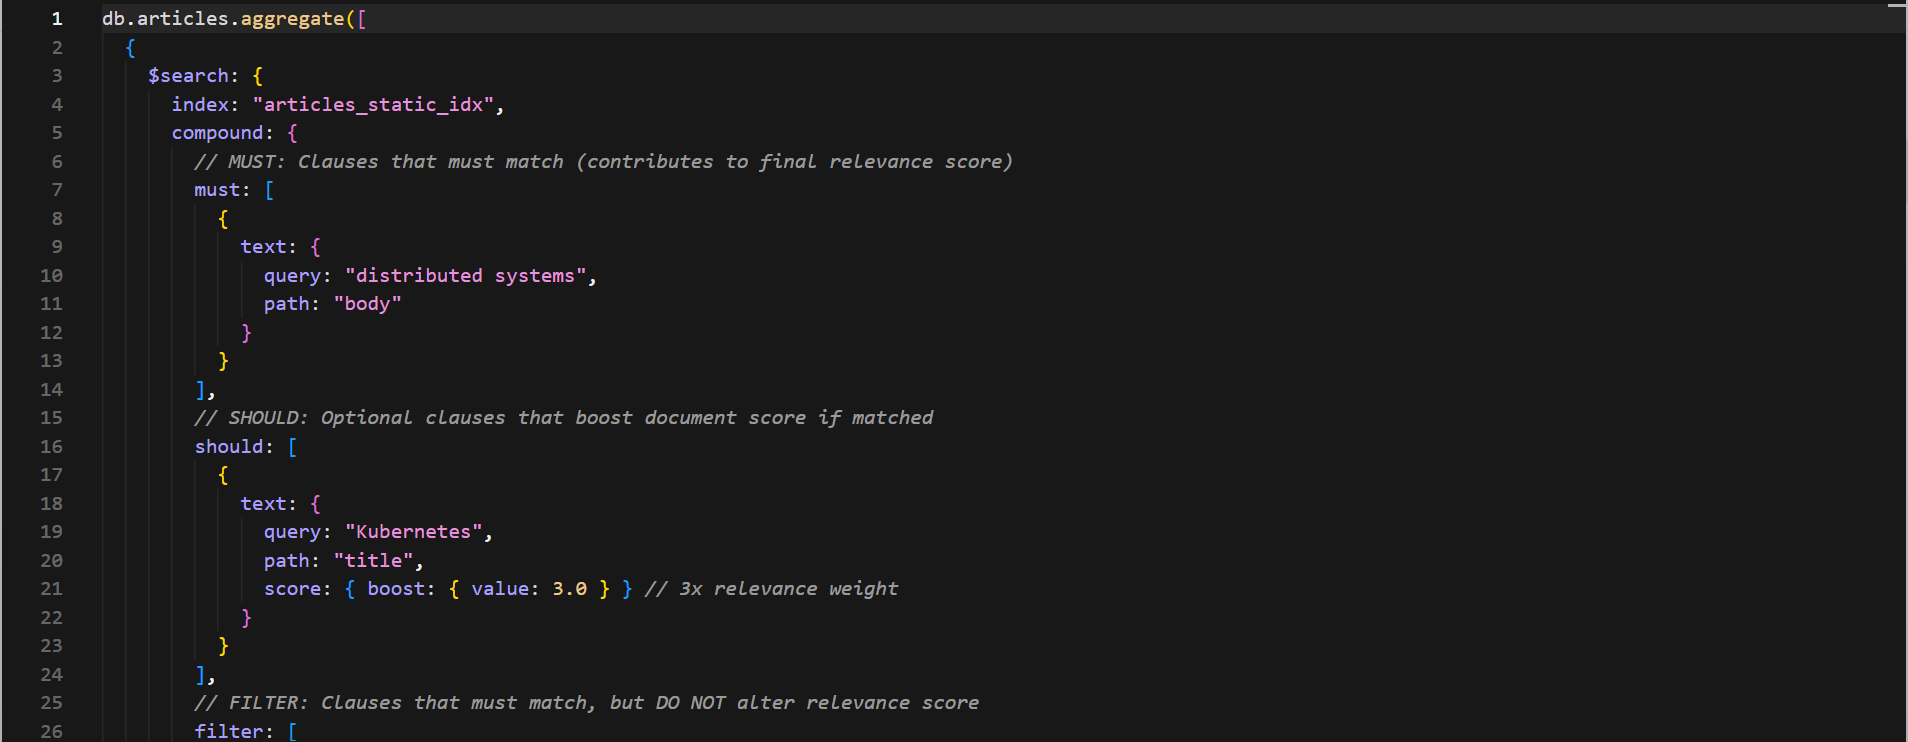Click the "Kubernetes" query string
Viewport: 1908px width, 742px height.
click(x=414, y=532)
